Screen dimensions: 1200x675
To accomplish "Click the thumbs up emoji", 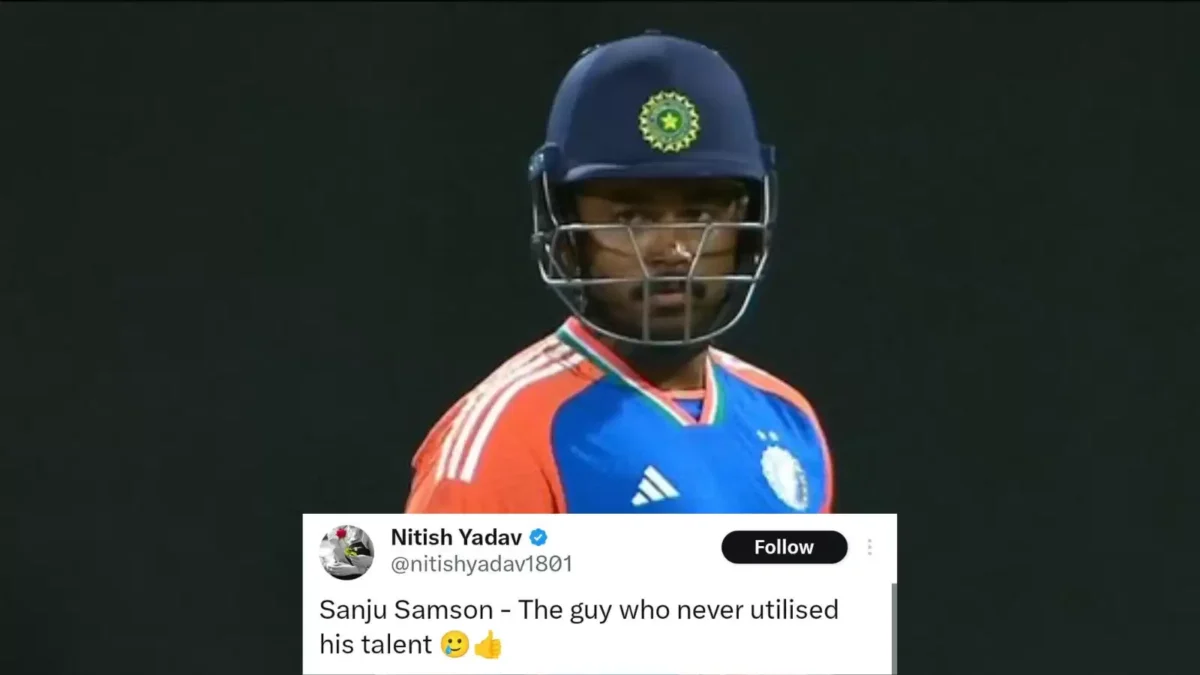I will 487,645.
